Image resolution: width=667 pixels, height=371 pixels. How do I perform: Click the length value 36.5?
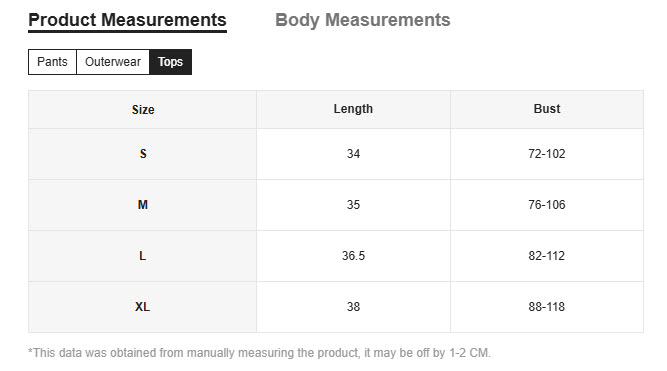pos(353,256)
